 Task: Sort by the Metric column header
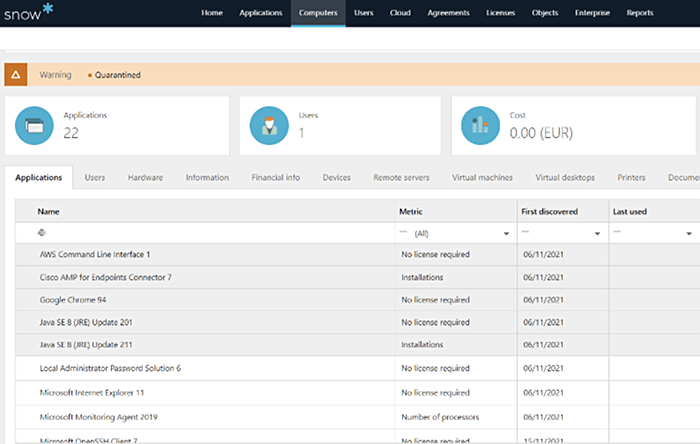pos(411,212)
